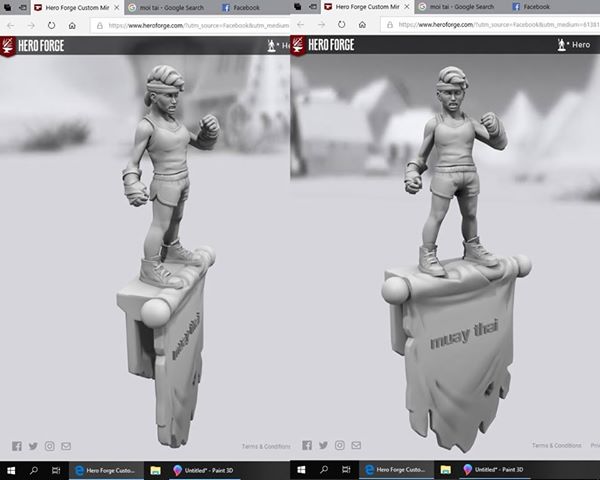Click Twitter icon in left window footer
This screenshot has width=600, height=480.
tap(33, 446)
